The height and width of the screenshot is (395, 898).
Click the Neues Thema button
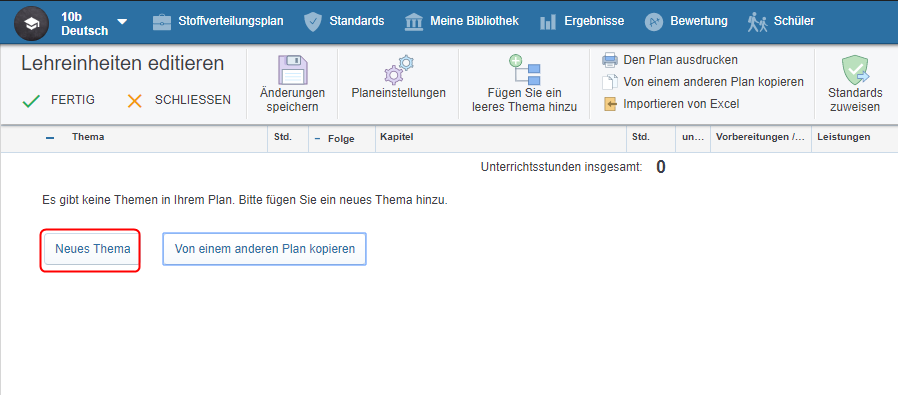click(92, 249)
